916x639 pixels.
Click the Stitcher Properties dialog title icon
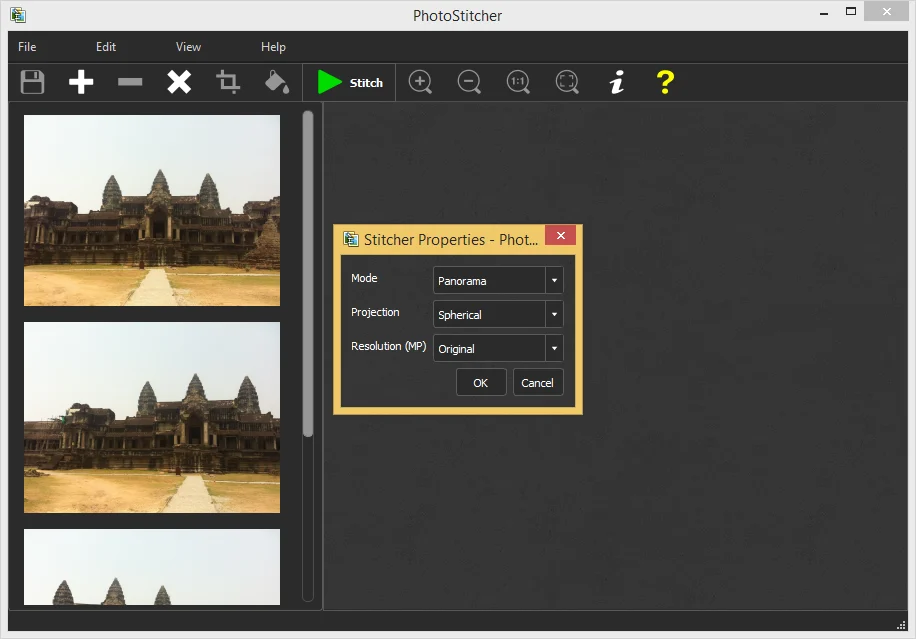[351, 239]
